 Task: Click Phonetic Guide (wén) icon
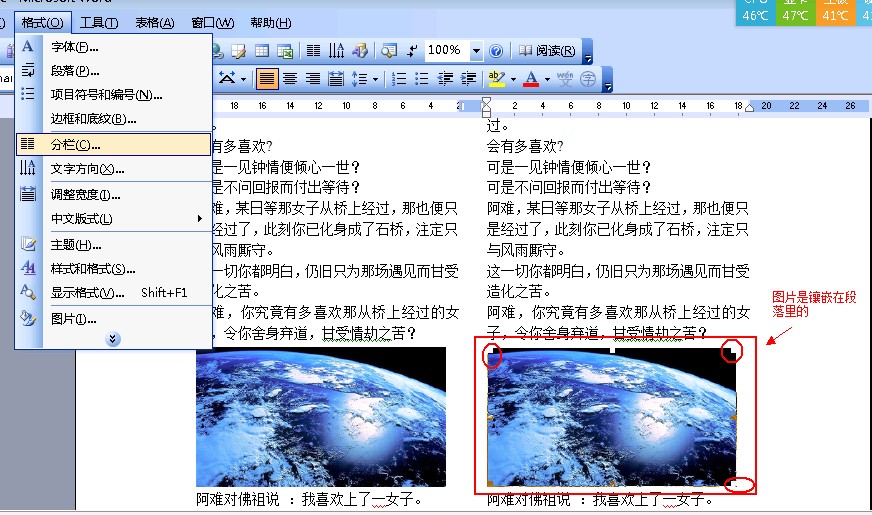pos(564,79)
